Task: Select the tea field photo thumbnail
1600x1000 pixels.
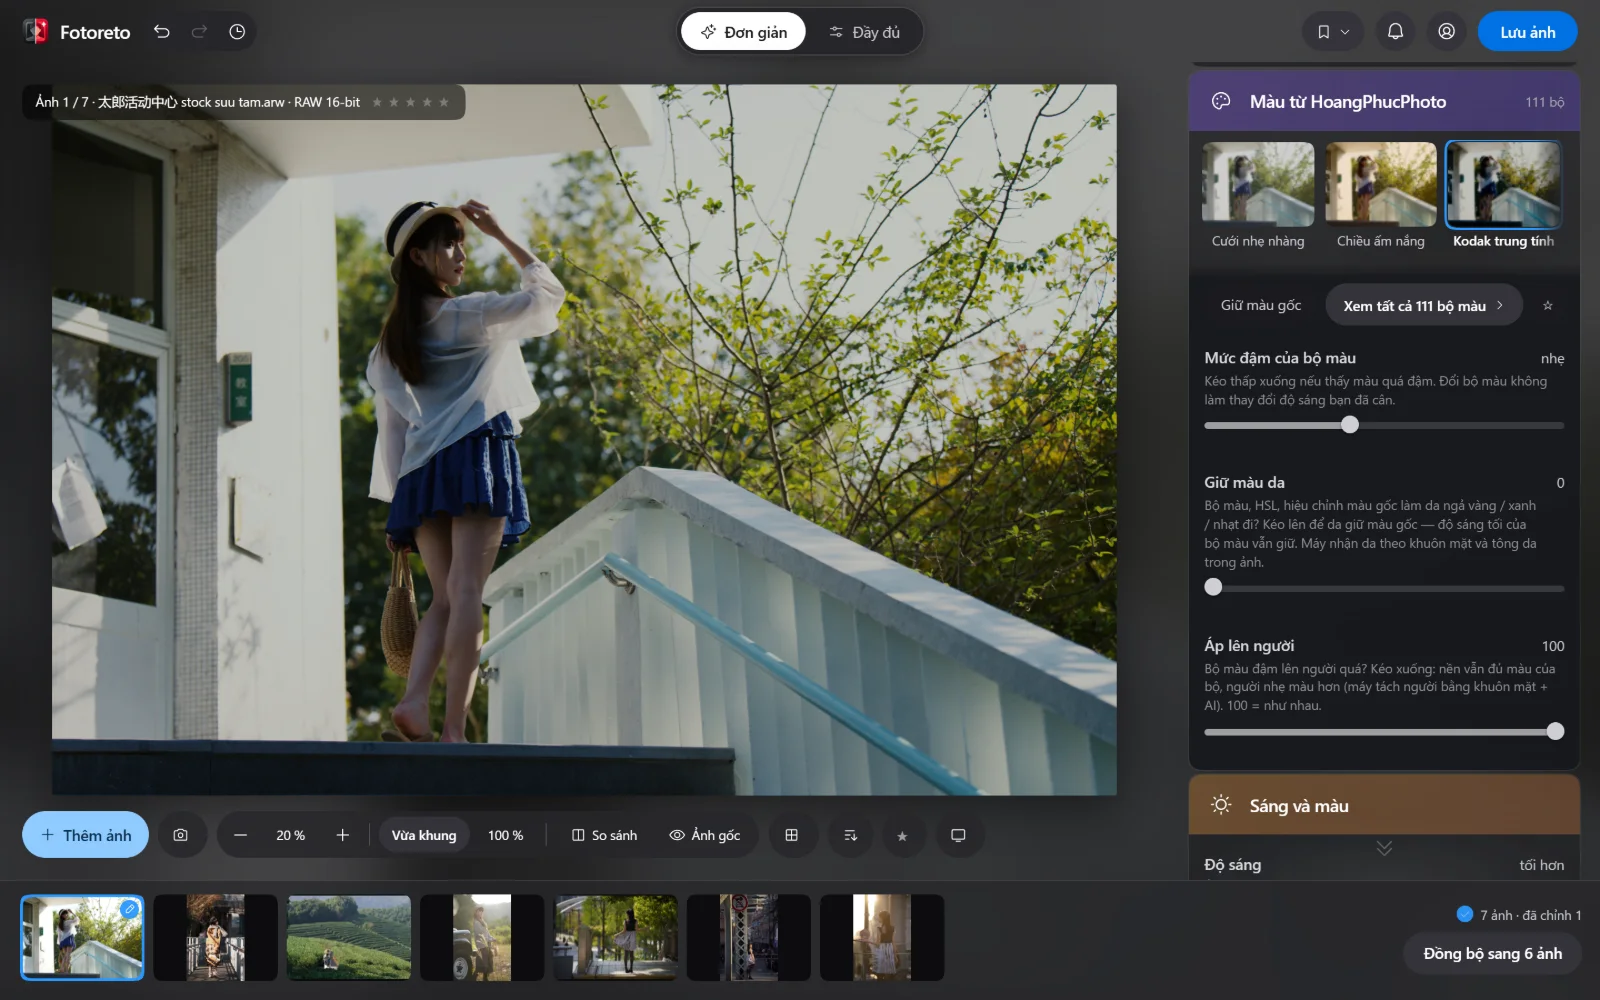Action: [x=349, y=937]
